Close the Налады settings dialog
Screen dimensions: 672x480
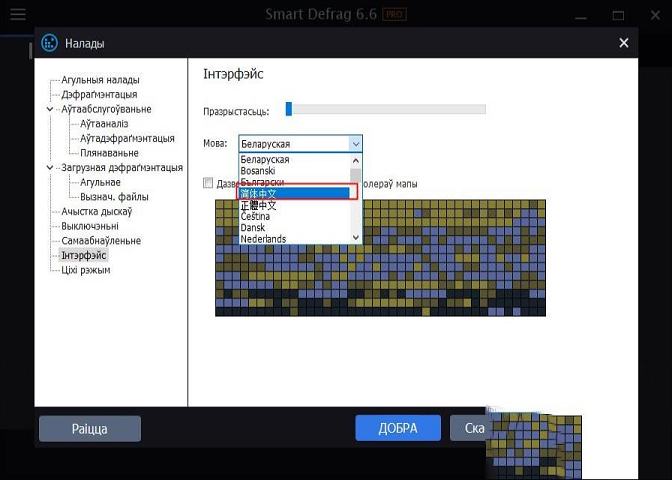[624, 43]
